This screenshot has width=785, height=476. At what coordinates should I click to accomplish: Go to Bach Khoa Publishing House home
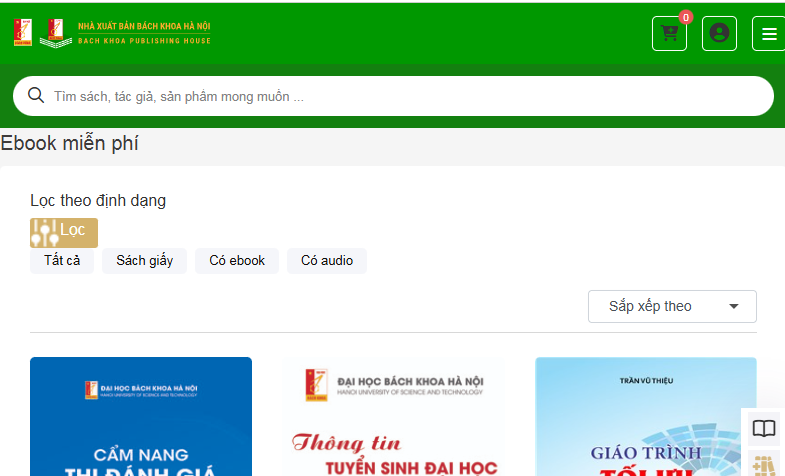[144, 33]
